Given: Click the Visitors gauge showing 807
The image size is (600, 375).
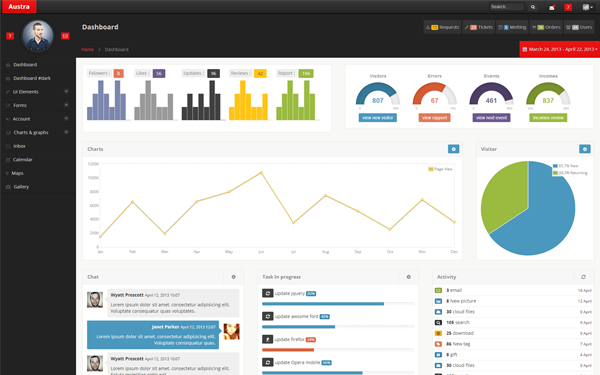Looking at the screenshot, I should pyautogui.click(x=378, y=94).
